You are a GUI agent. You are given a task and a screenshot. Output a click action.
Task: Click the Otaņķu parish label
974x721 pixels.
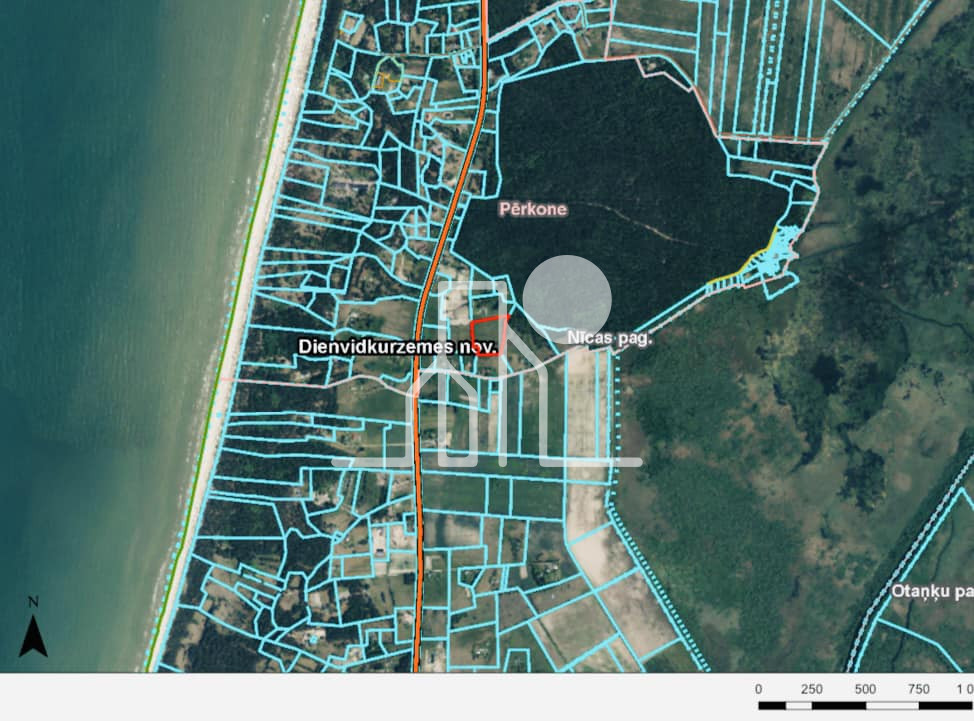(931, 591)
